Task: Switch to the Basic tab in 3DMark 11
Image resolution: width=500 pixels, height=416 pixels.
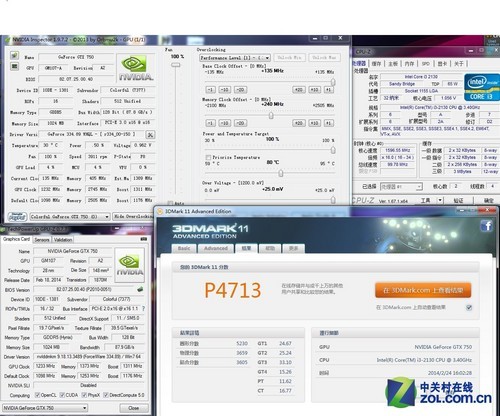Action: [184, 248]
